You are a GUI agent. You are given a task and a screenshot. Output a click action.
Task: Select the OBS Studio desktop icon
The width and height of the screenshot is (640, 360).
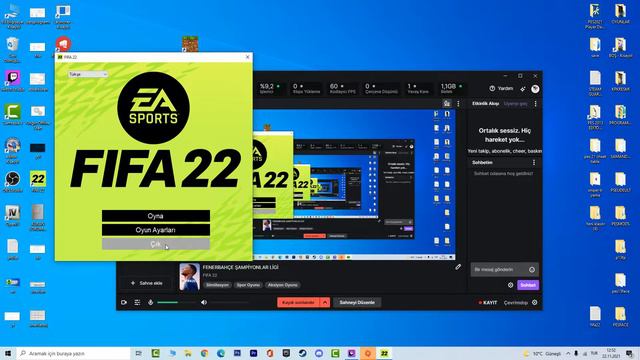13,182
